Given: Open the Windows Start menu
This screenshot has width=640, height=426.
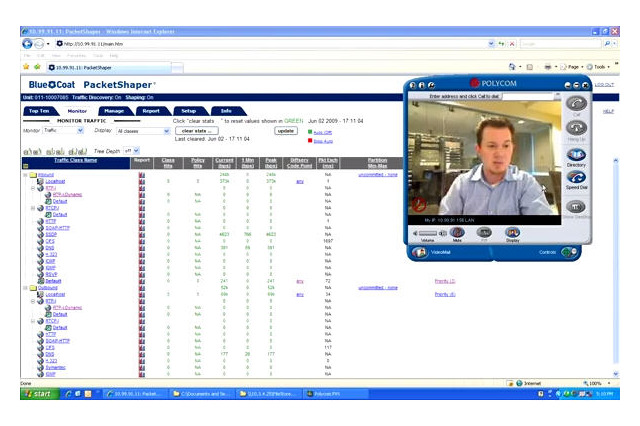Looking at the screenshot, I should tap(38, 394).
